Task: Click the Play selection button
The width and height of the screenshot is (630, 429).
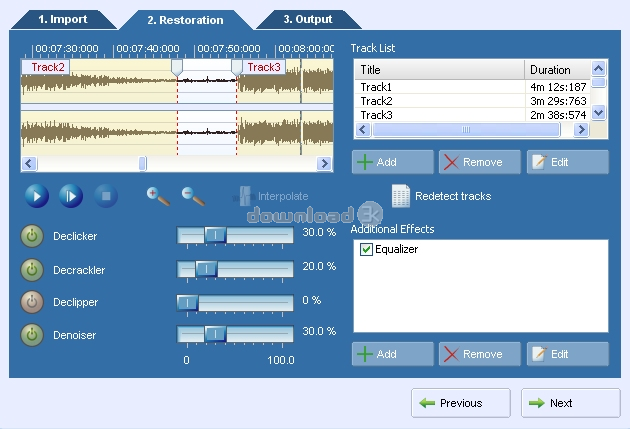Action: pyautogui.click(x=71, y=196)
